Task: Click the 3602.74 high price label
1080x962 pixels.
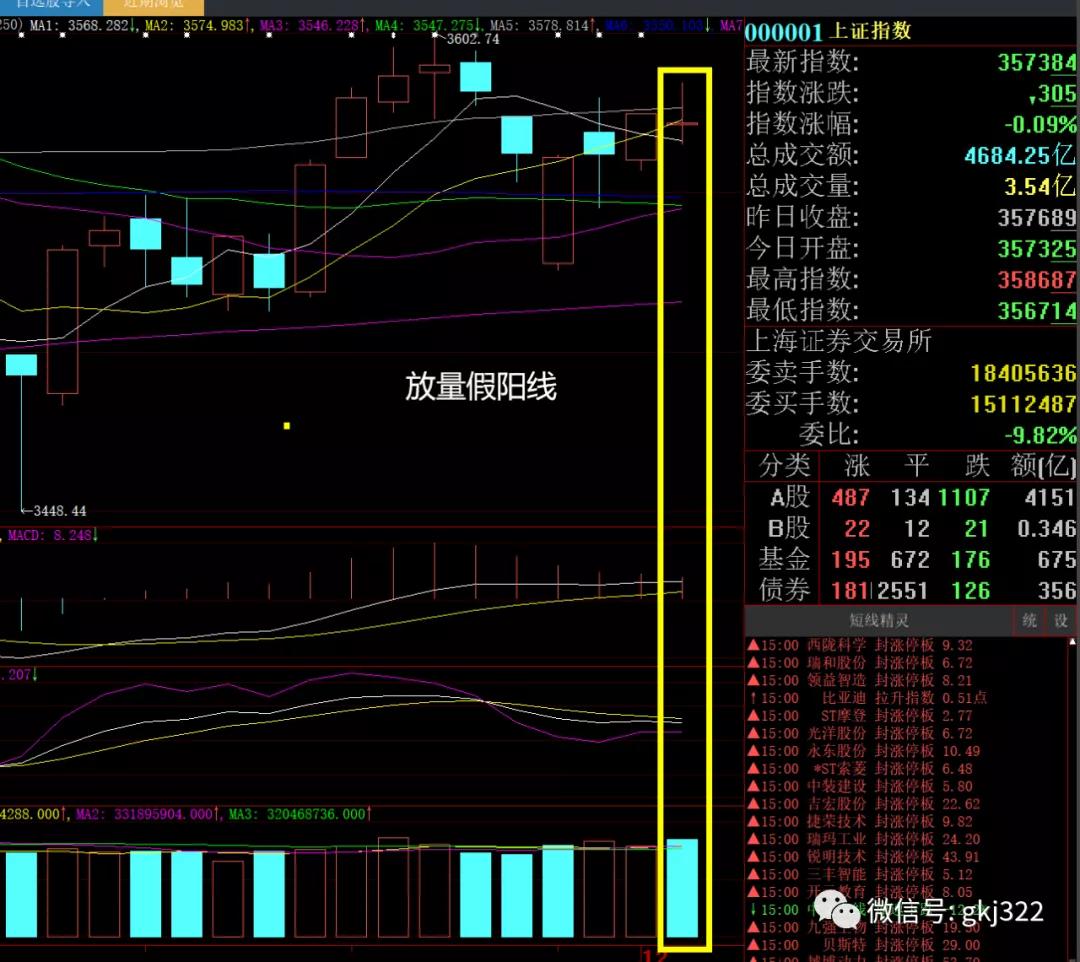Action: 472,40
